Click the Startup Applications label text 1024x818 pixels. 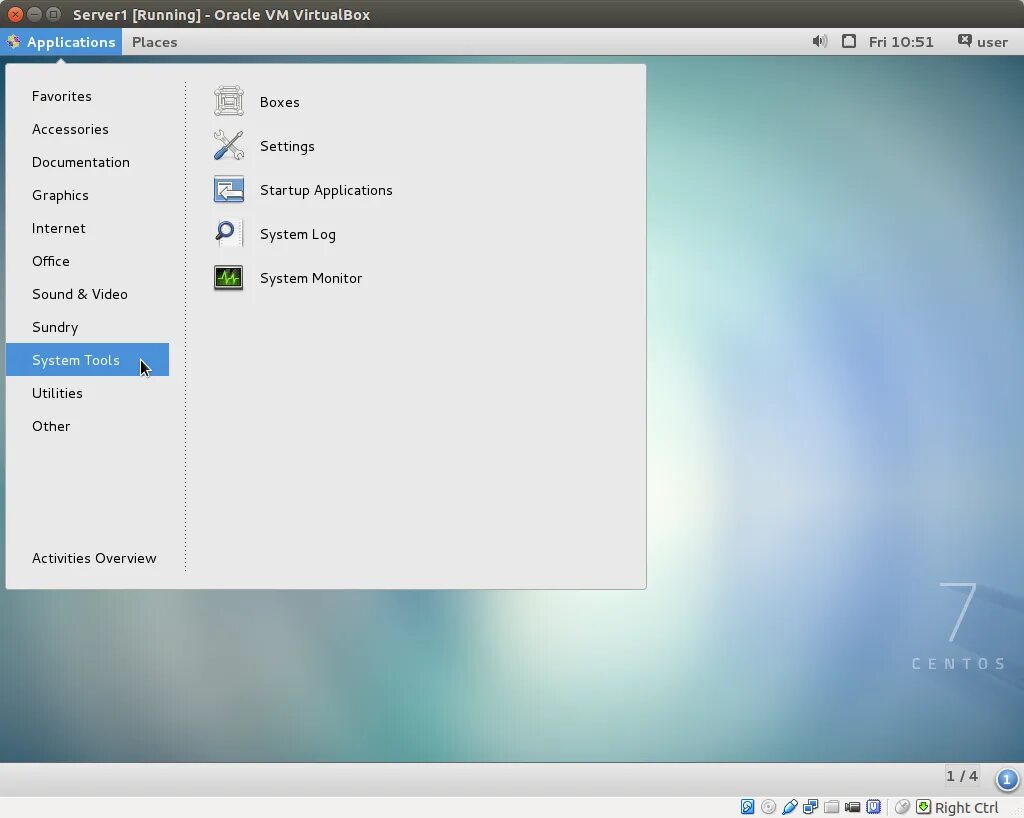point(326,190)
